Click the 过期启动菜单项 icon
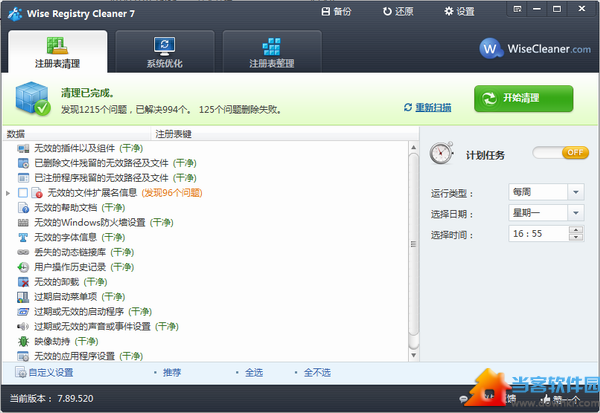This screenshot has width=600, height=413. coord(23,297)
